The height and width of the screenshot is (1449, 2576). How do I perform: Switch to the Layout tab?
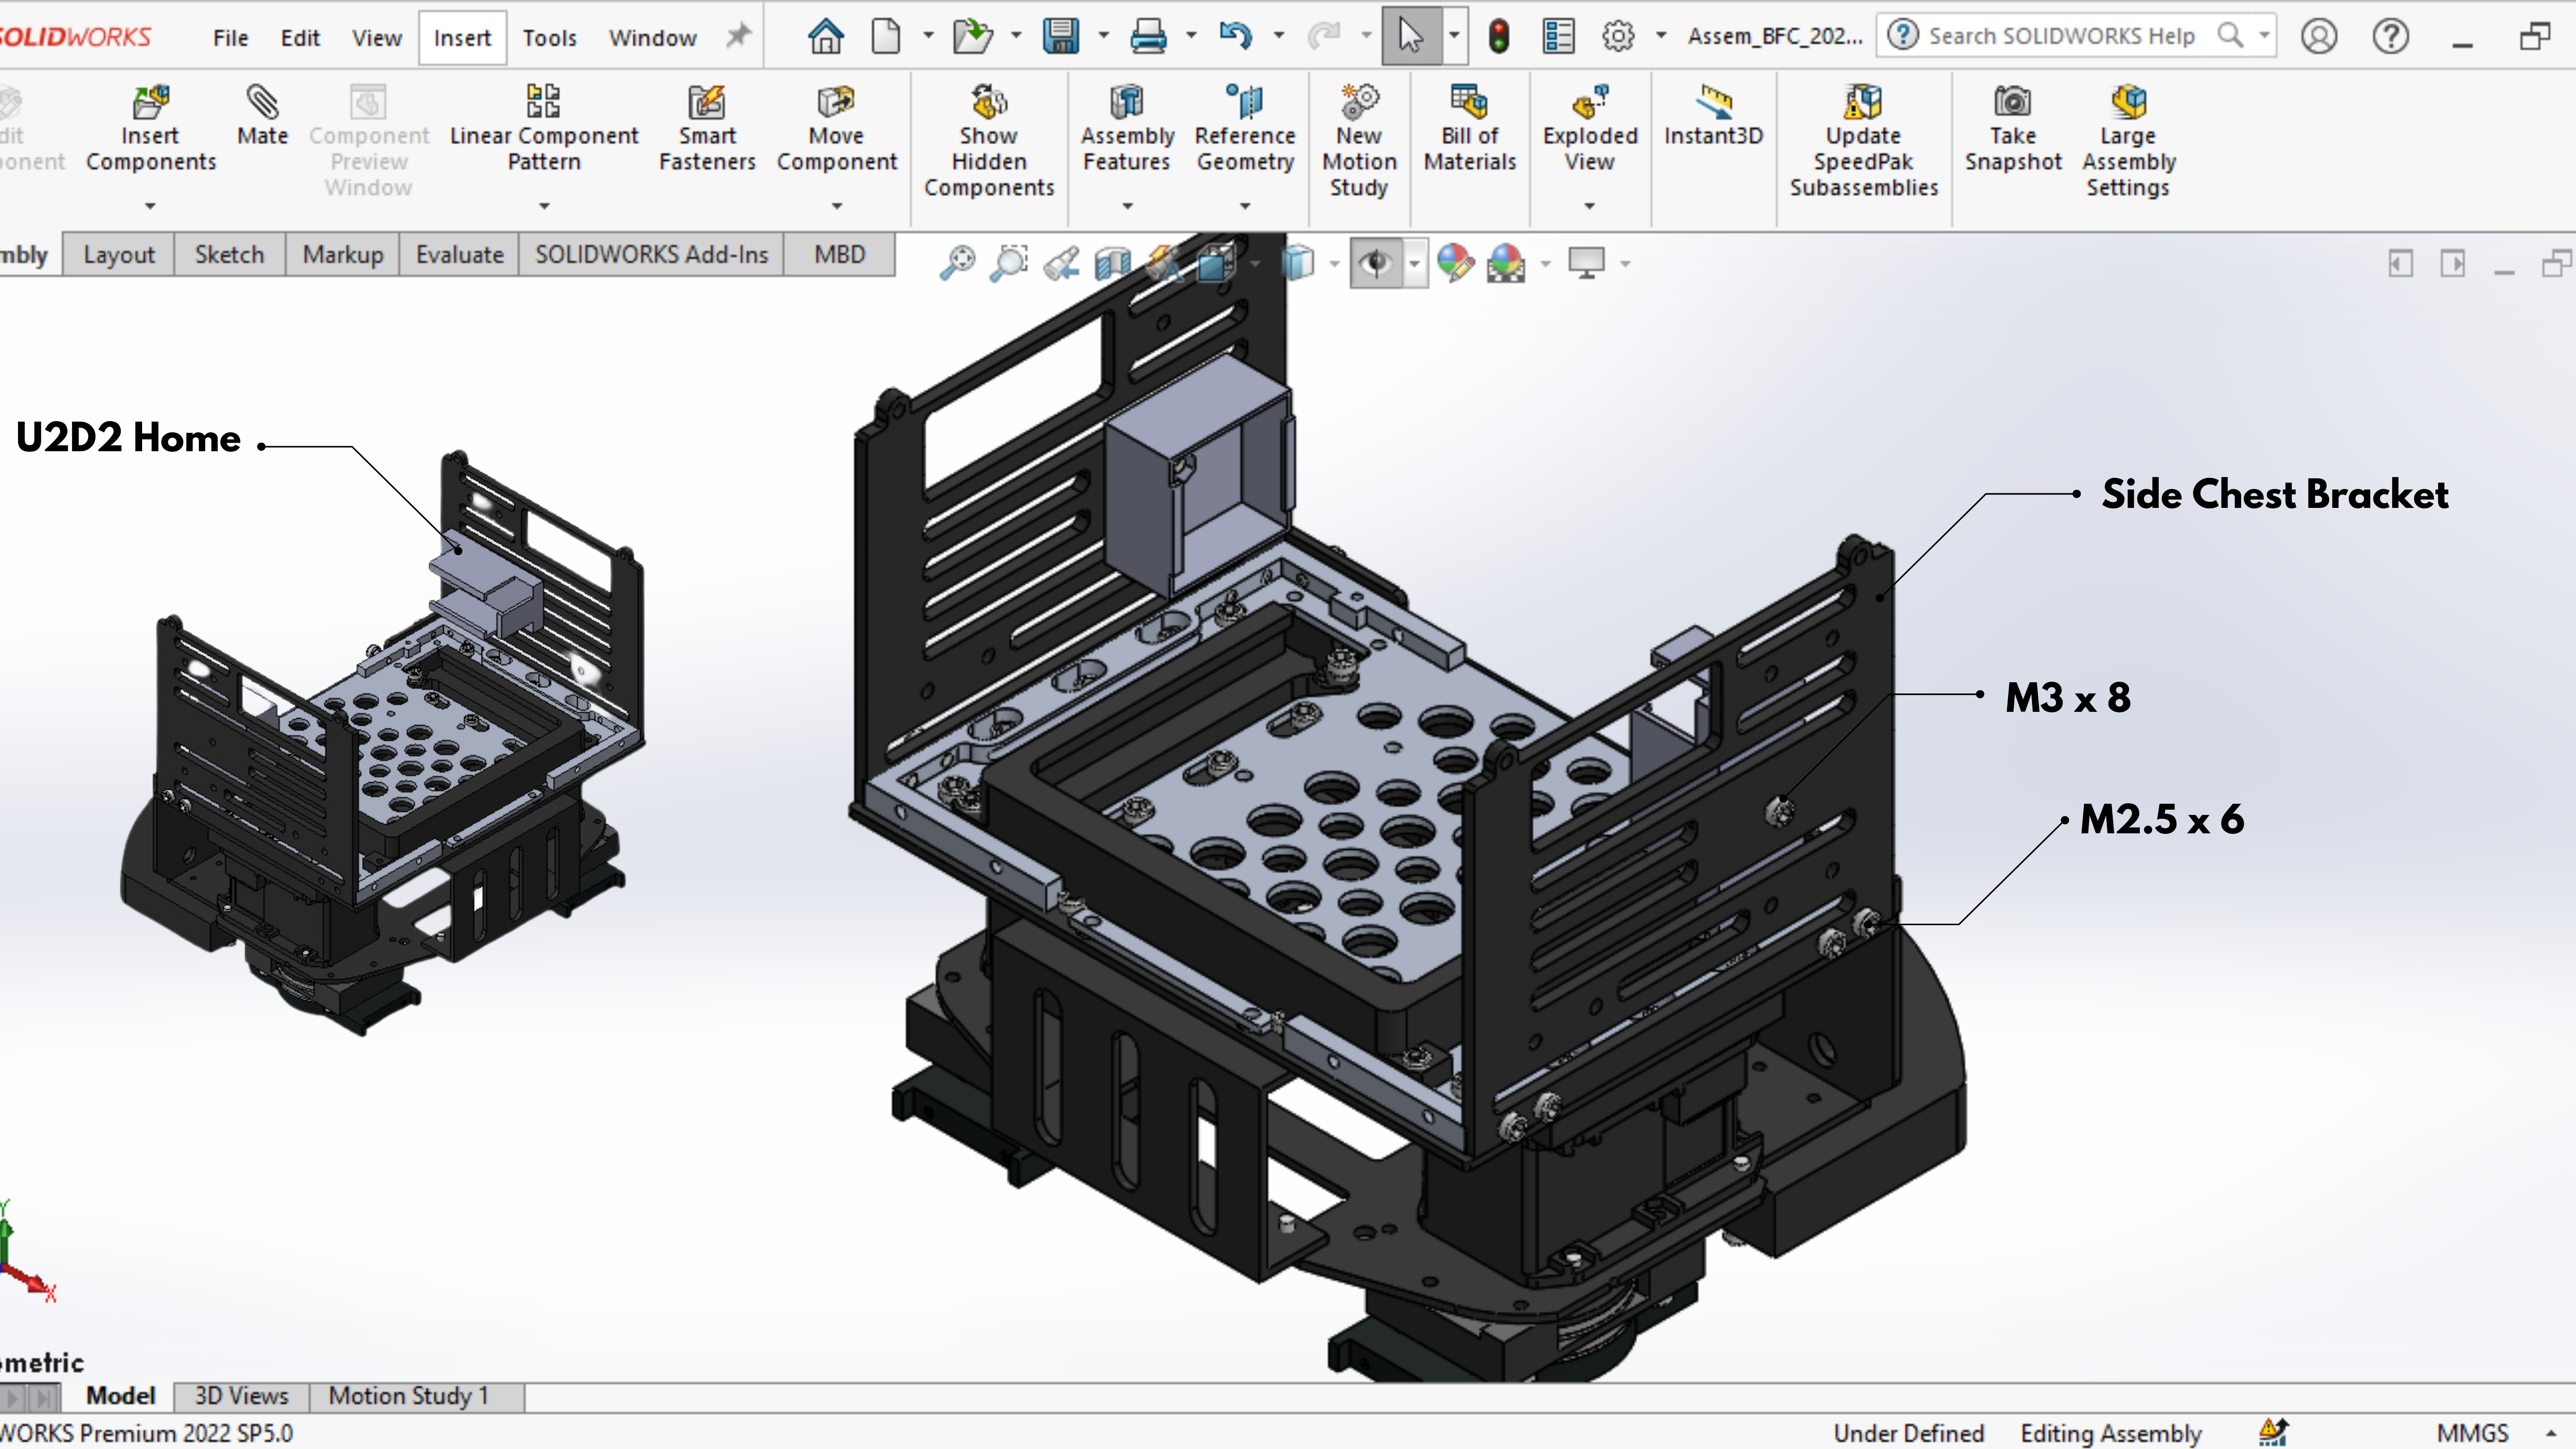(x=119, y=255)
